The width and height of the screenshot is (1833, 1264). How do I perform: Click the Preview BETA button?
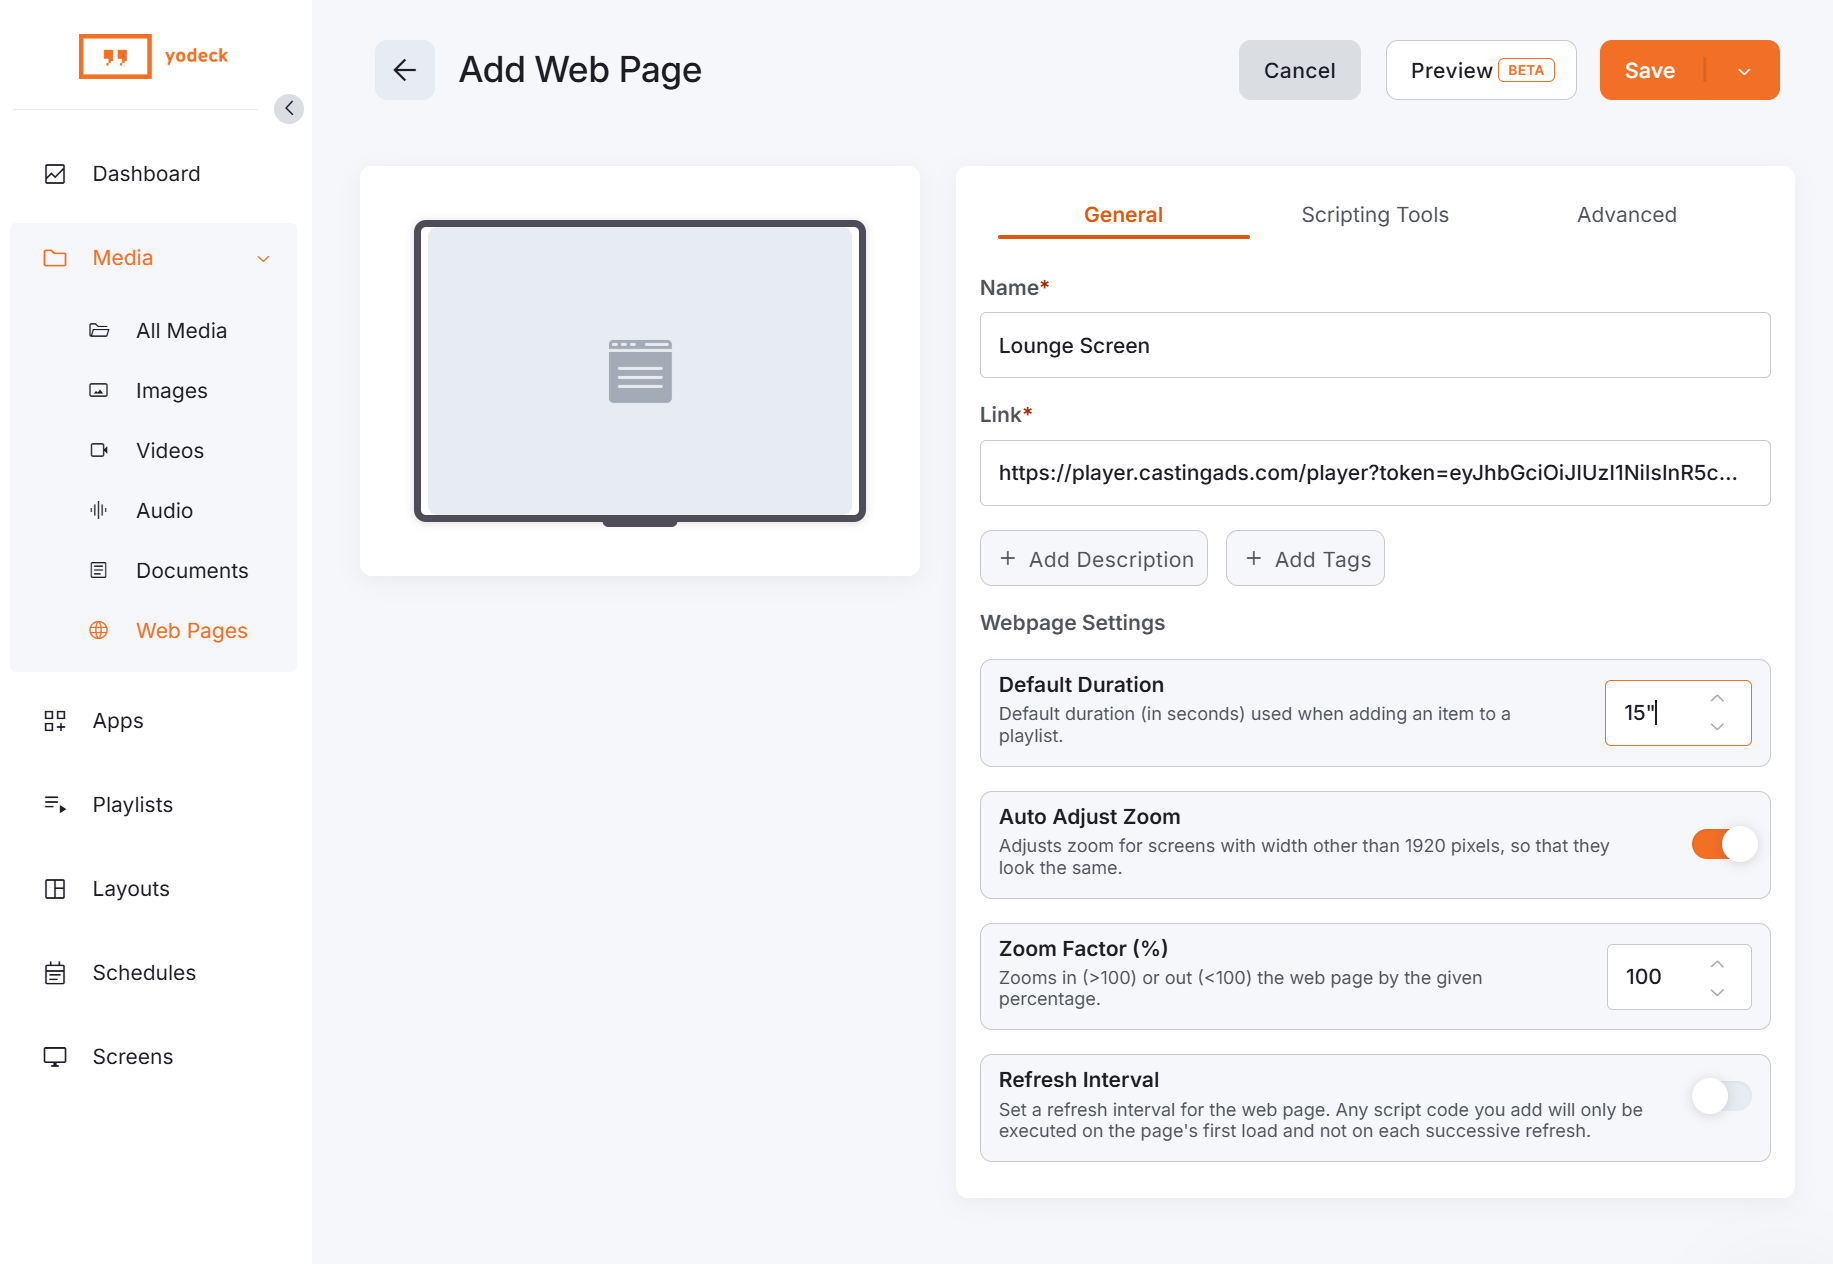pos(1481,70)
